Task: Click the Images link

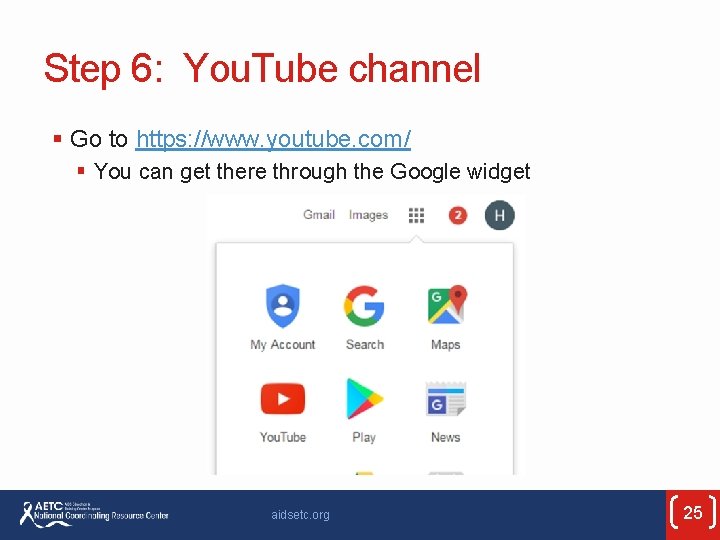Action: click(368, 215)
